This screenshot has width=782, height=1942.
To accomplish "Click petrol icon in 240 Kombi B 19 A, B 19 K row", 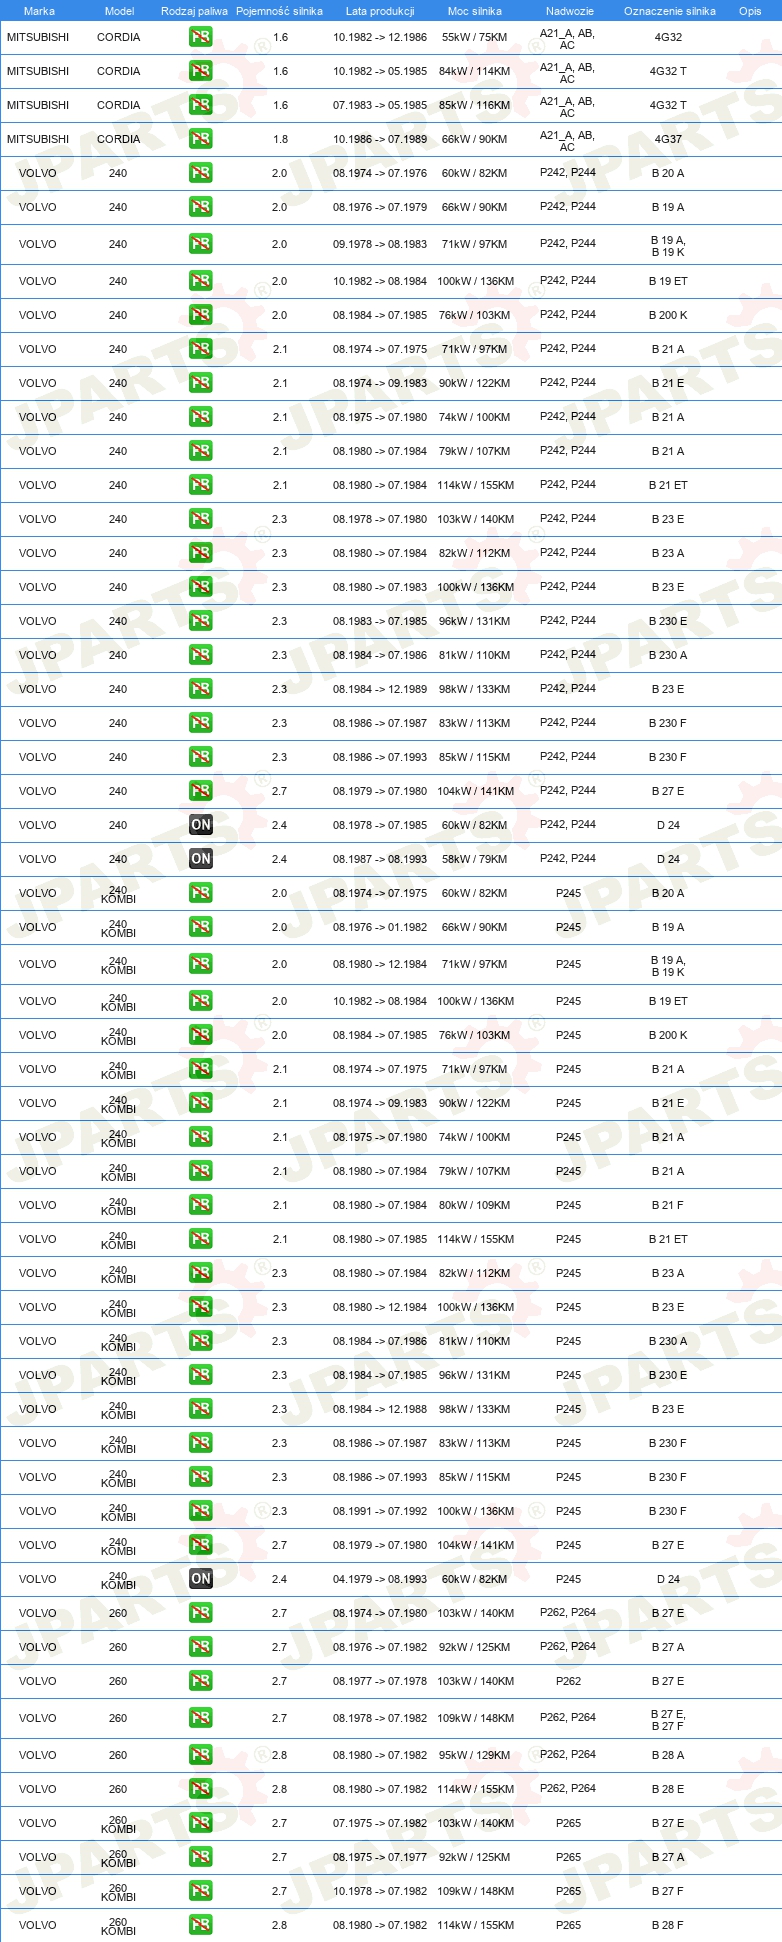I will pyautogui.click(x=200, y=964).
